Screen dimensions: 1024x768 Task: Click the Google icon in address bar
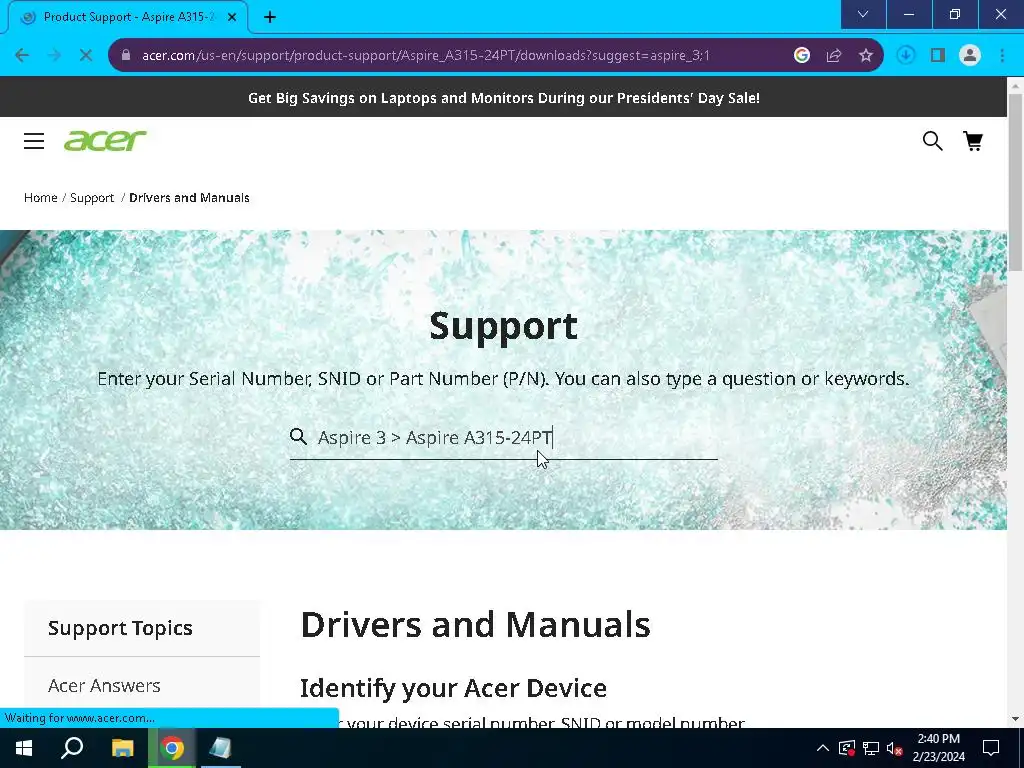point(802,56)
